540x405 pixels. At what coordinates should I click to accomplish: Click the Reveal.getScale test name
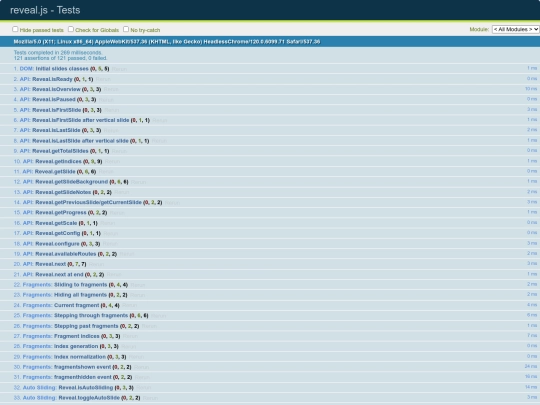pyautogui.click(x=56, y=223)
